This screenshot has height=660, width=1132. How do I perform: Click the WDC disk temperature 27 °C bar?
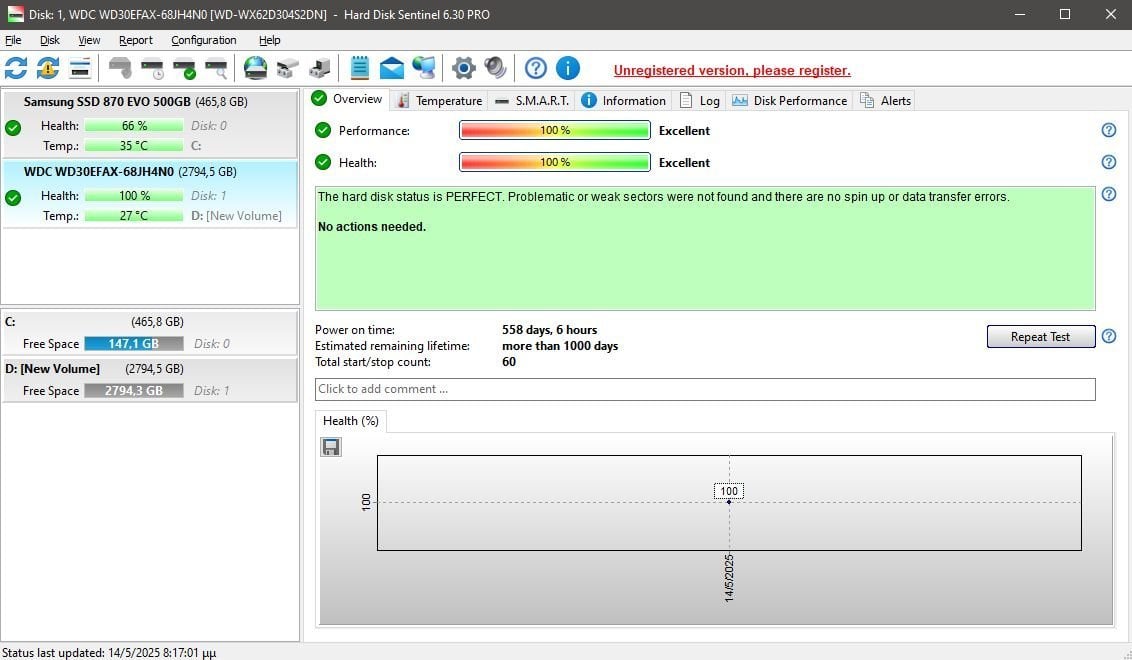point(134,216)
